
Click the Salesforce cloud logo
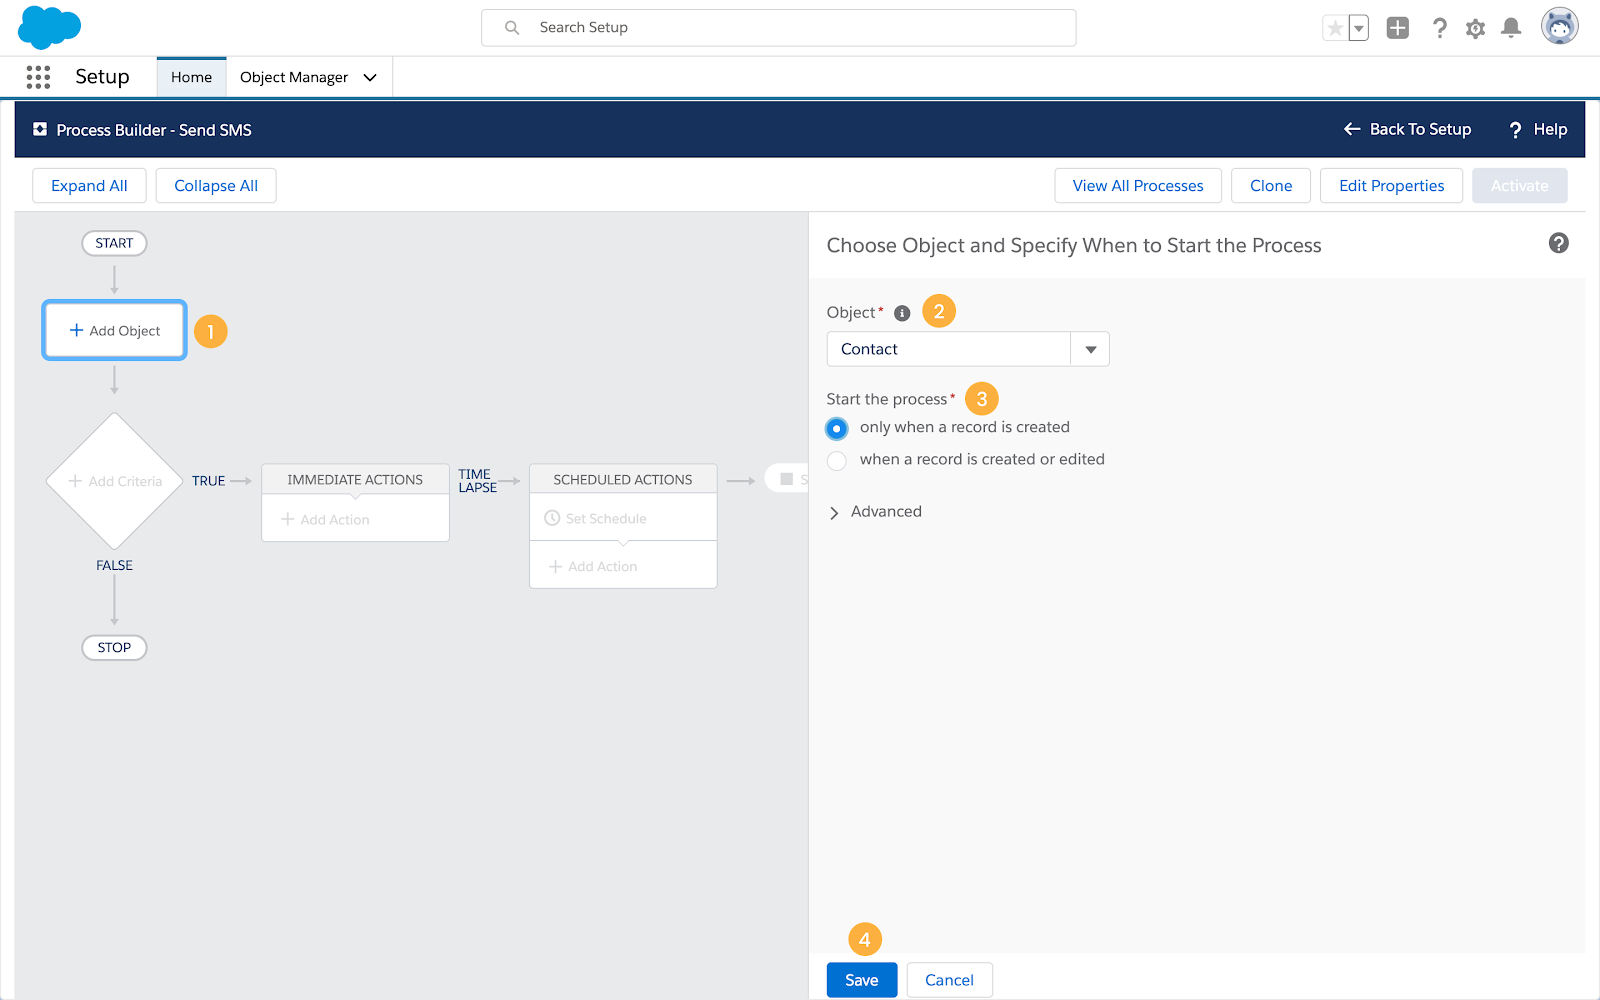[x=49, y=27]
